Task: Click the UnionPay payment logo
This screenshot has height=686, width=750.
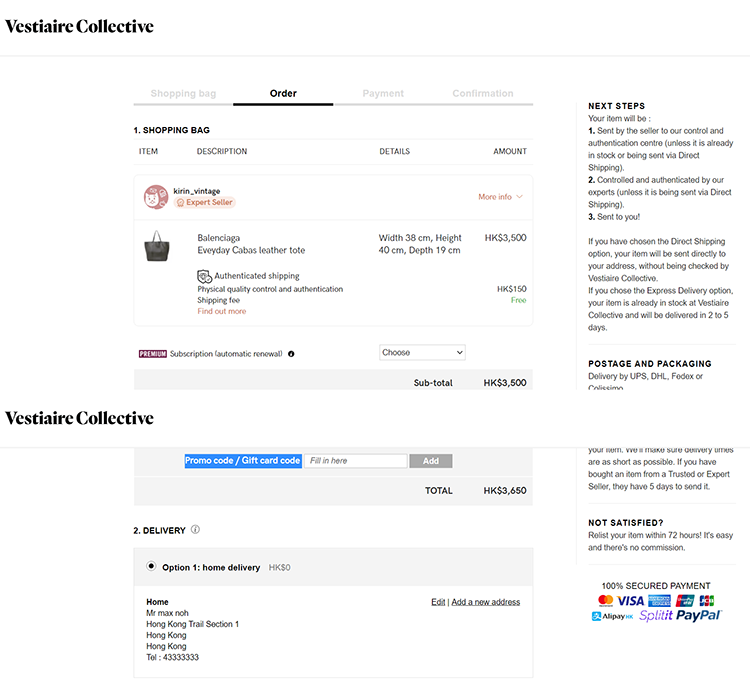Action: pyautogui.click(x=685, y=600)
